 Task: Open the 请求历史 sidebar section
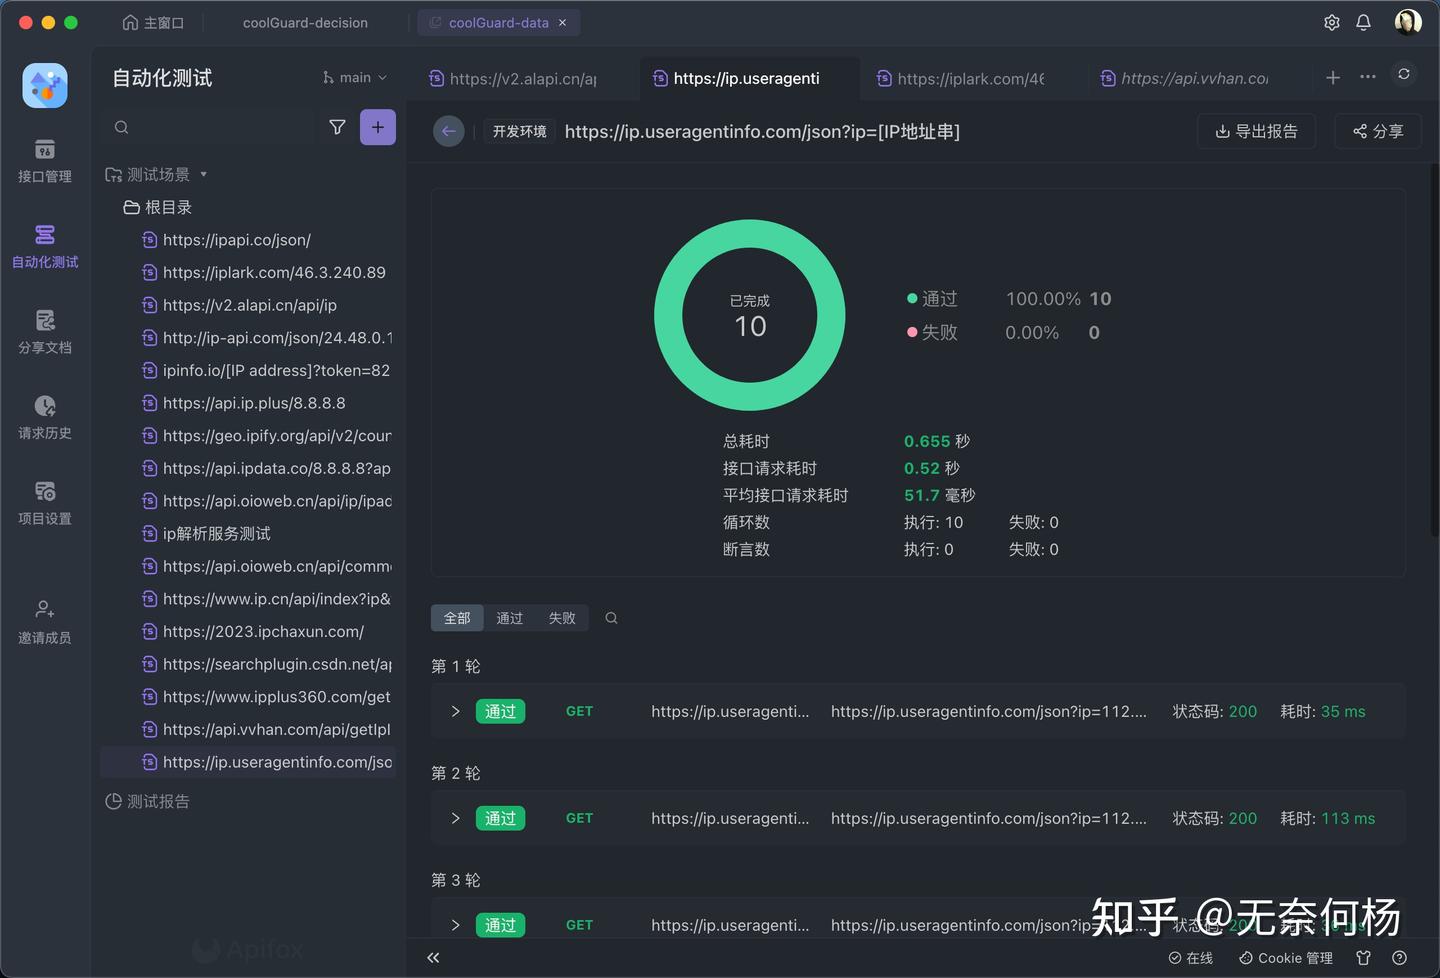tap(45, 418)
